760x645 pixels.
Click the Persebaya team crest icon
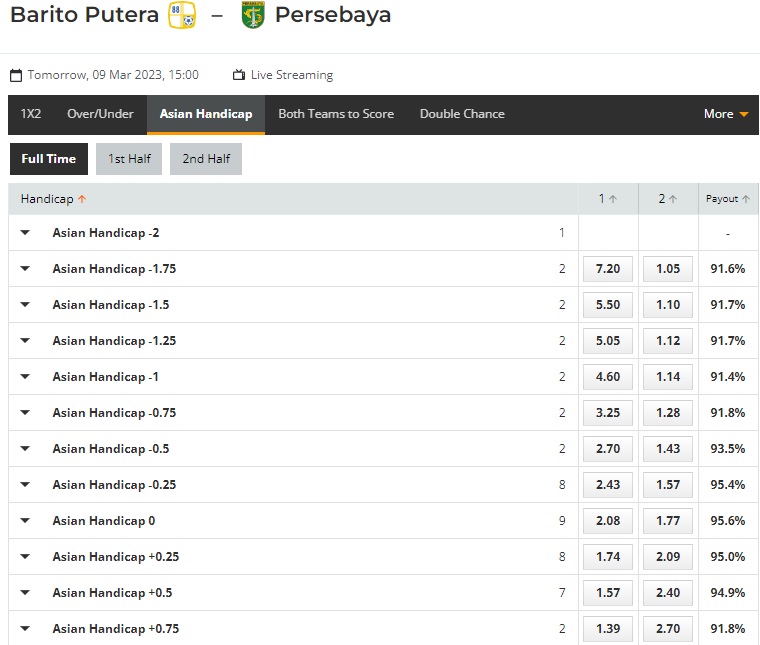click(253, 15)
